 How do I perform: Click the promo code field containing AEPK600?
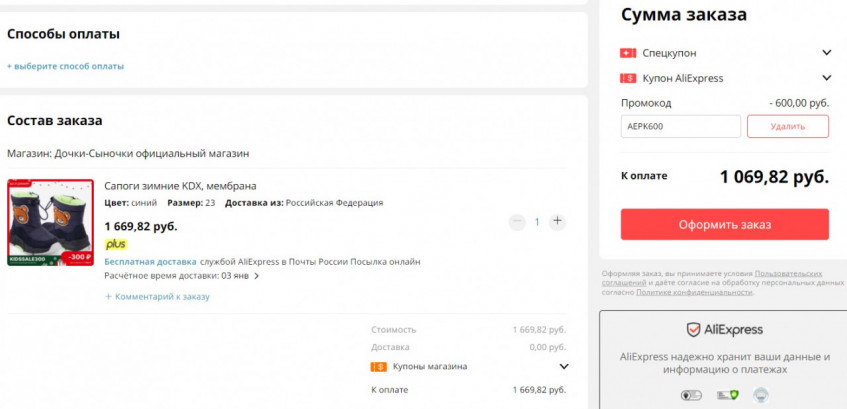[680, 126]
